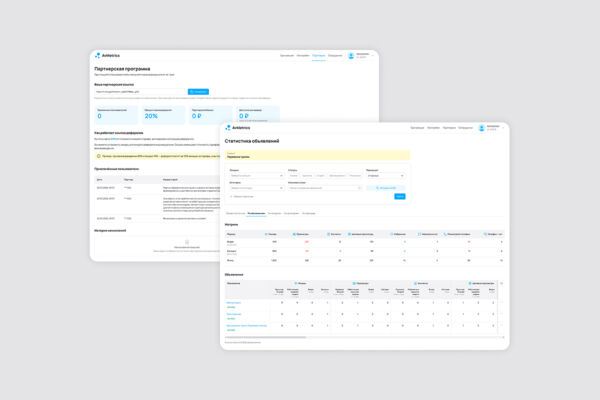Click the light-blue search-icon button in the filter panel

click(x=386, y=188)
